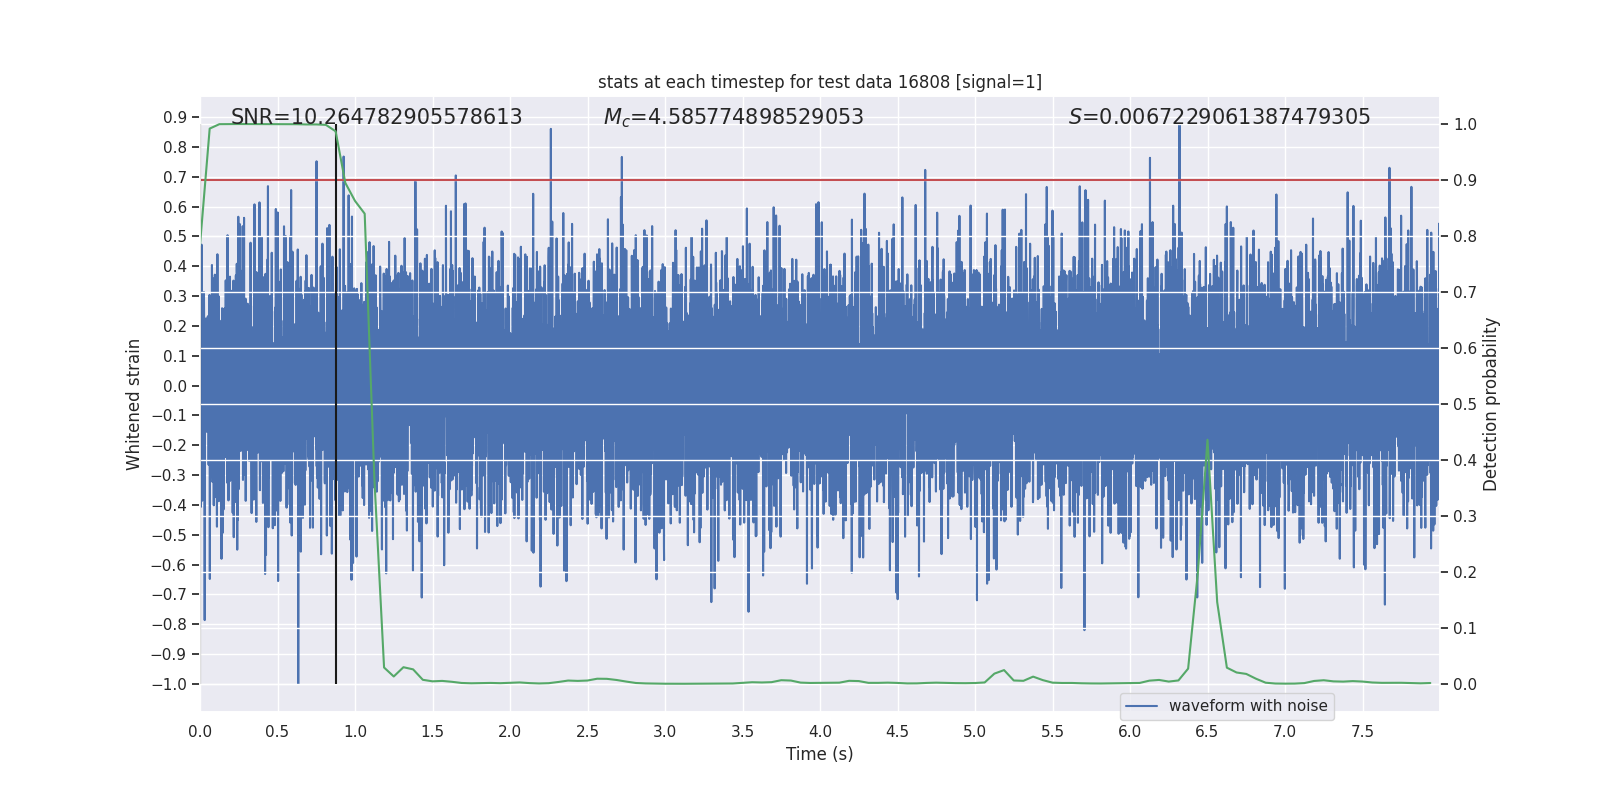Click the 'waveform with noise' legend label
1600x800 pixels.
click(1248, 706)
